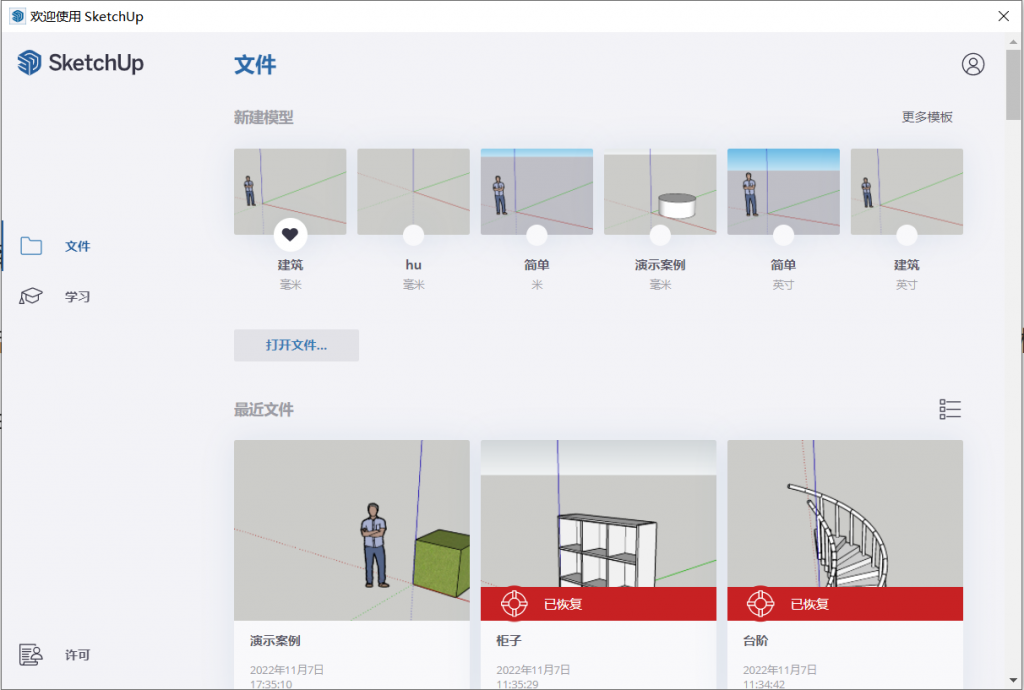Open the 演示案例 recent file thumbnail
Viewport: 1024px width, 690px height.
[351, 530]
